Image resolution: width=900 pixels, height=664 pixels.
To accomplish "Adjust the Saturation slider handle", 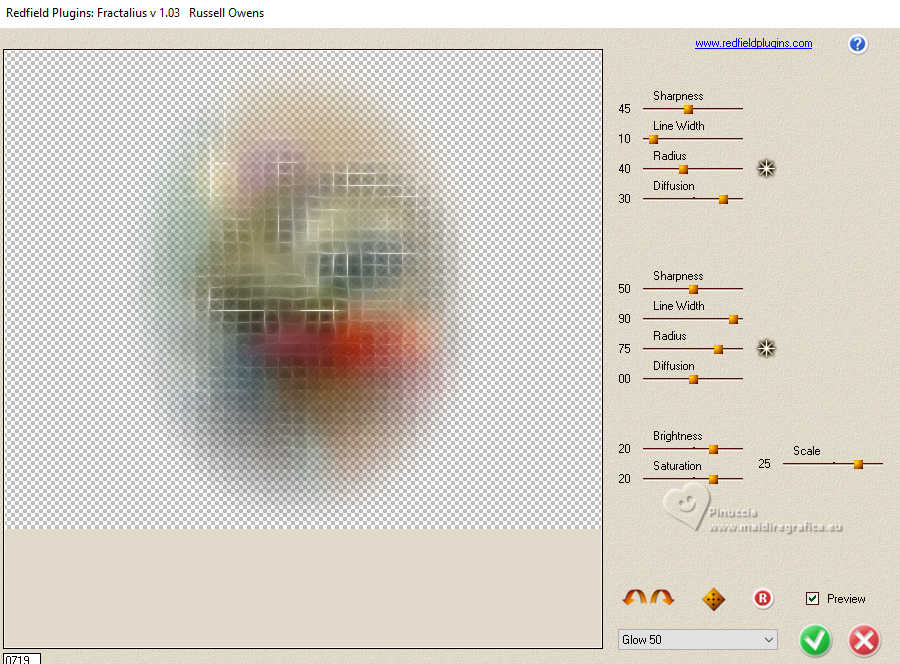I will tap(713, 479).
